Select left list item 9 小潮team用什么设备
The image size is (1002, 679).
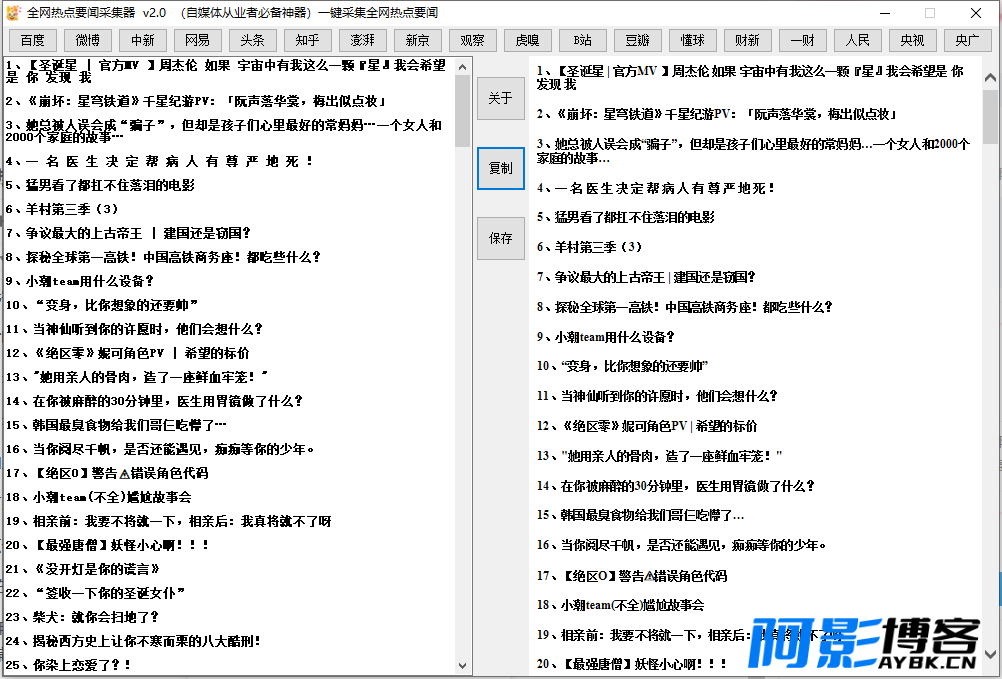click(80, 282)
